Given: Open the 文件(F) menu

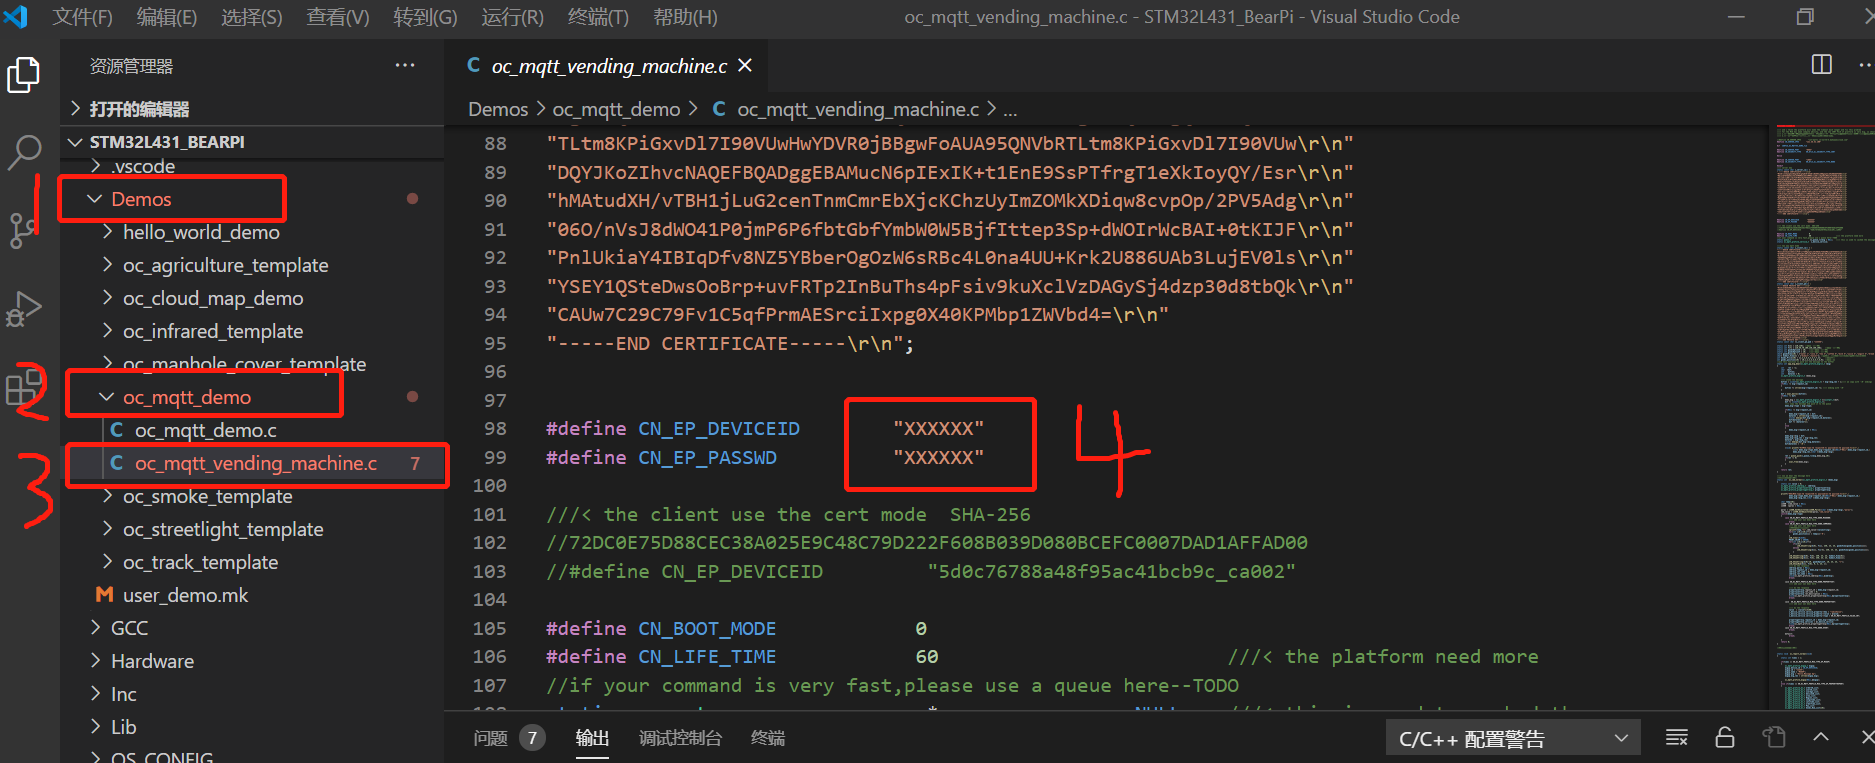Looking at the screenshot, I should coord(83,17).
